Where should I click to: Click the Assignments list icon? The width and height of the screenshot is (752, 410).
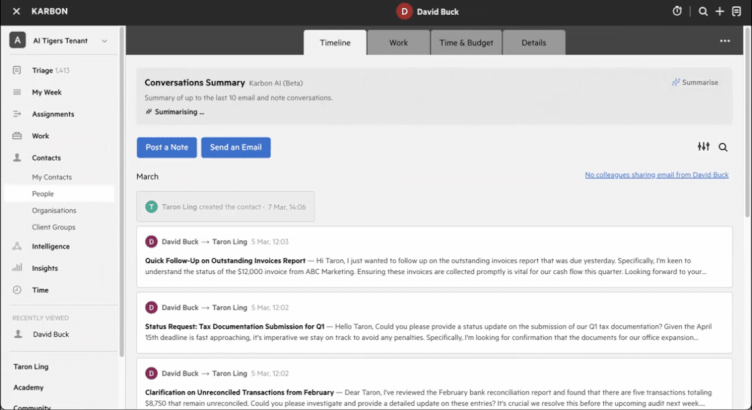click(x=17, y=114)
